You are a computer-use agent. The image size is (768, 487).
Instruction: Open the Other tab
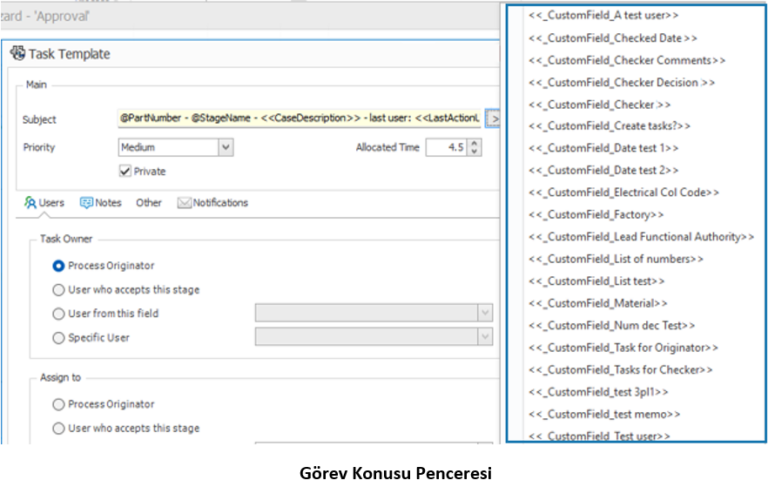pos(148,203)
